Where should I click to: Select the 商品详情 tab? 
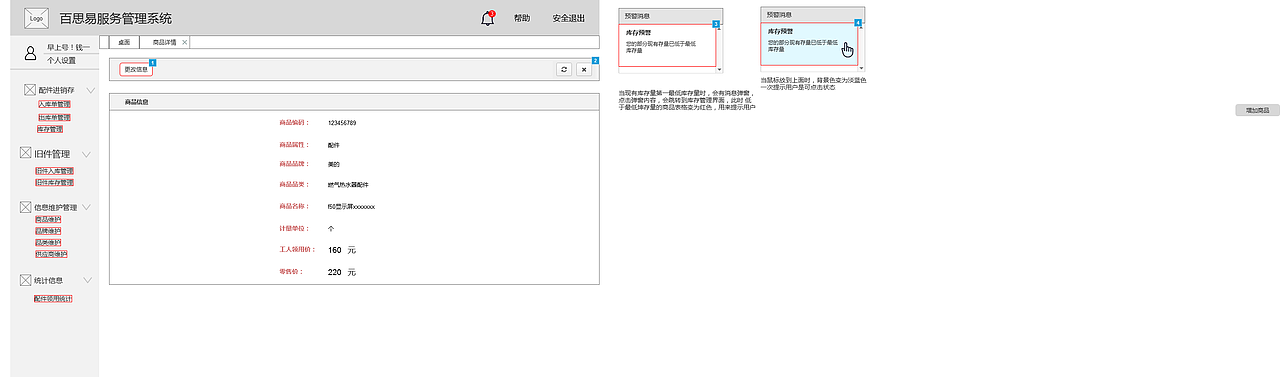(x=164, y=42)
